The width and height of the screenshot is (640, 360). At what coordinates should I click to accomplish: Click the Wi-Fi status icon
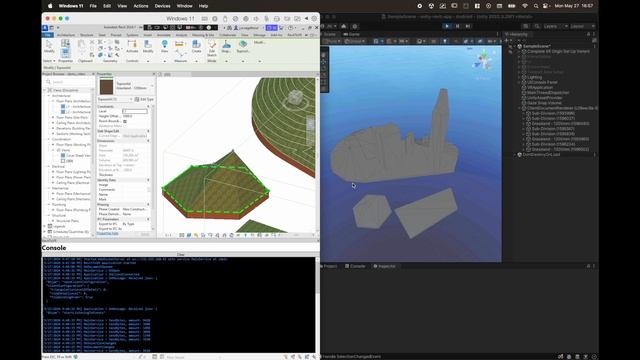point(525,6)
